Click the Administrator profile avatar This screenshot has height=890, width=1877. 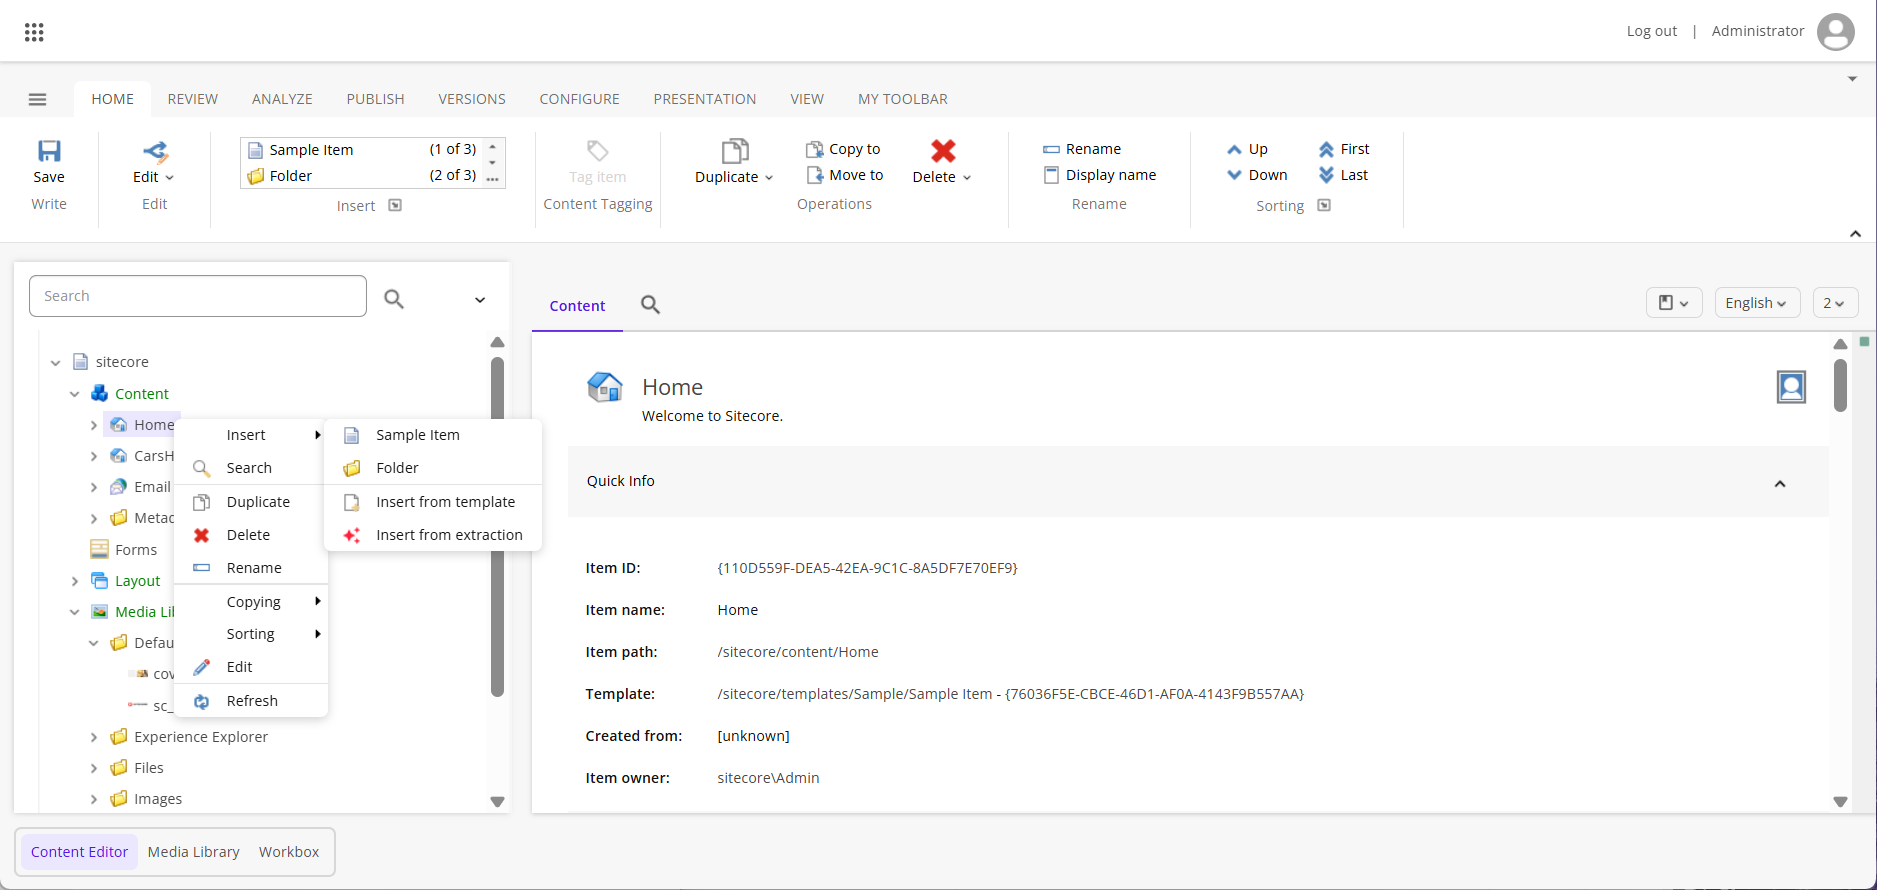pyautogui.click(x=1835, y=31)
